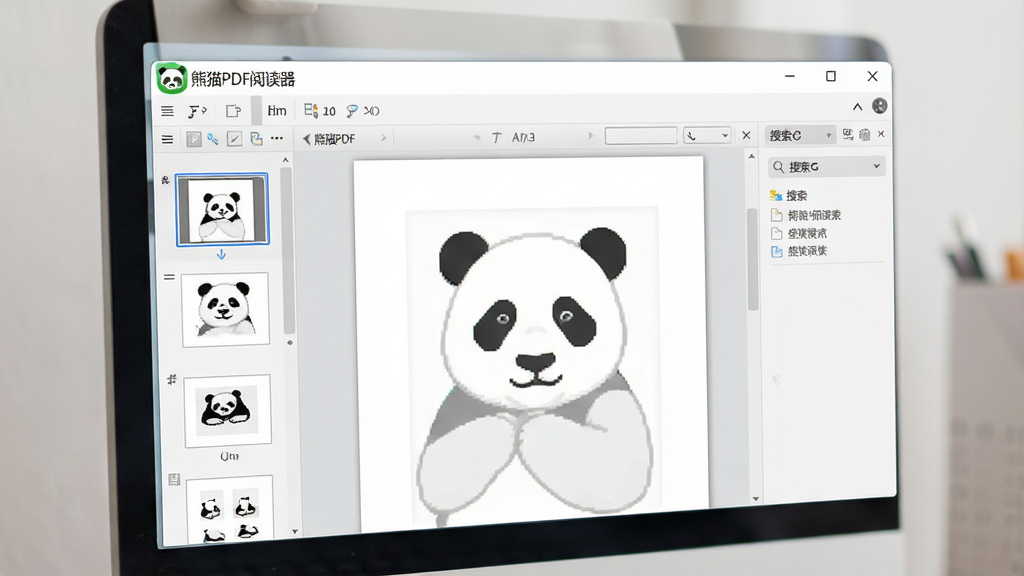Click the blue pin icon in top toolbar
The image size is (1024, 576).
(351, 111)
